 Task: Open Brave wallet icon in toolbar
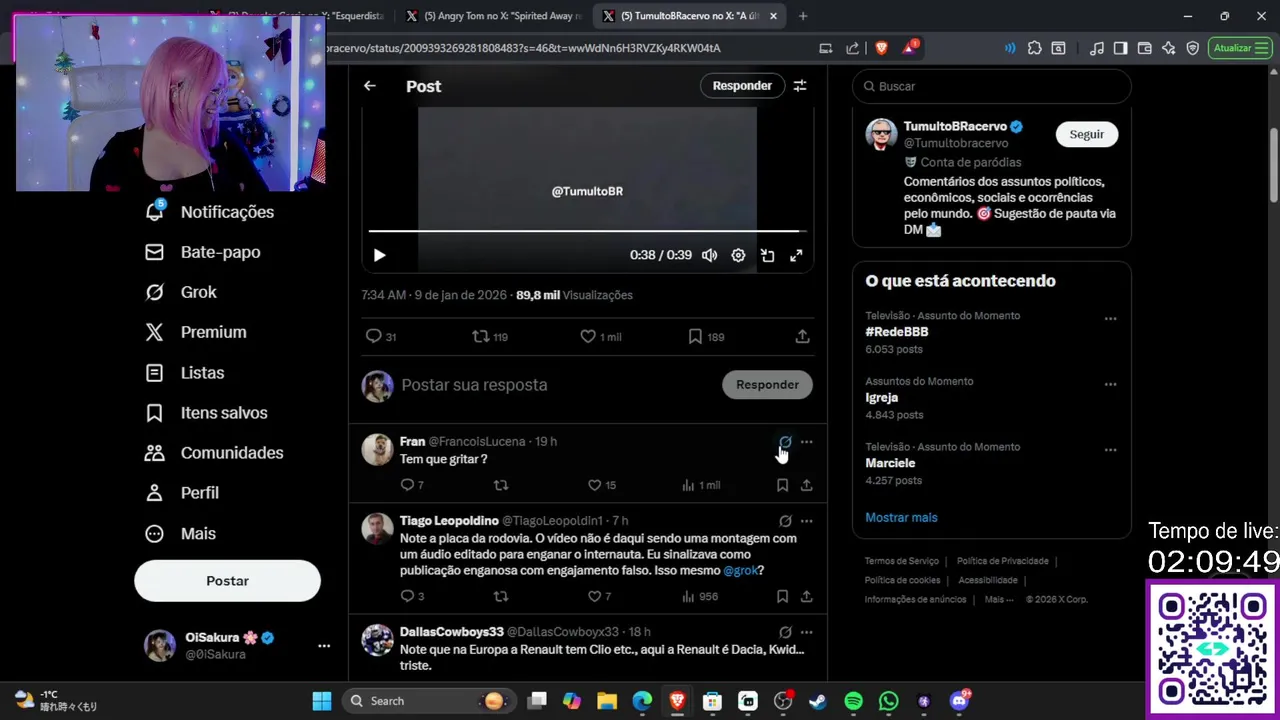click(1144, 48)
